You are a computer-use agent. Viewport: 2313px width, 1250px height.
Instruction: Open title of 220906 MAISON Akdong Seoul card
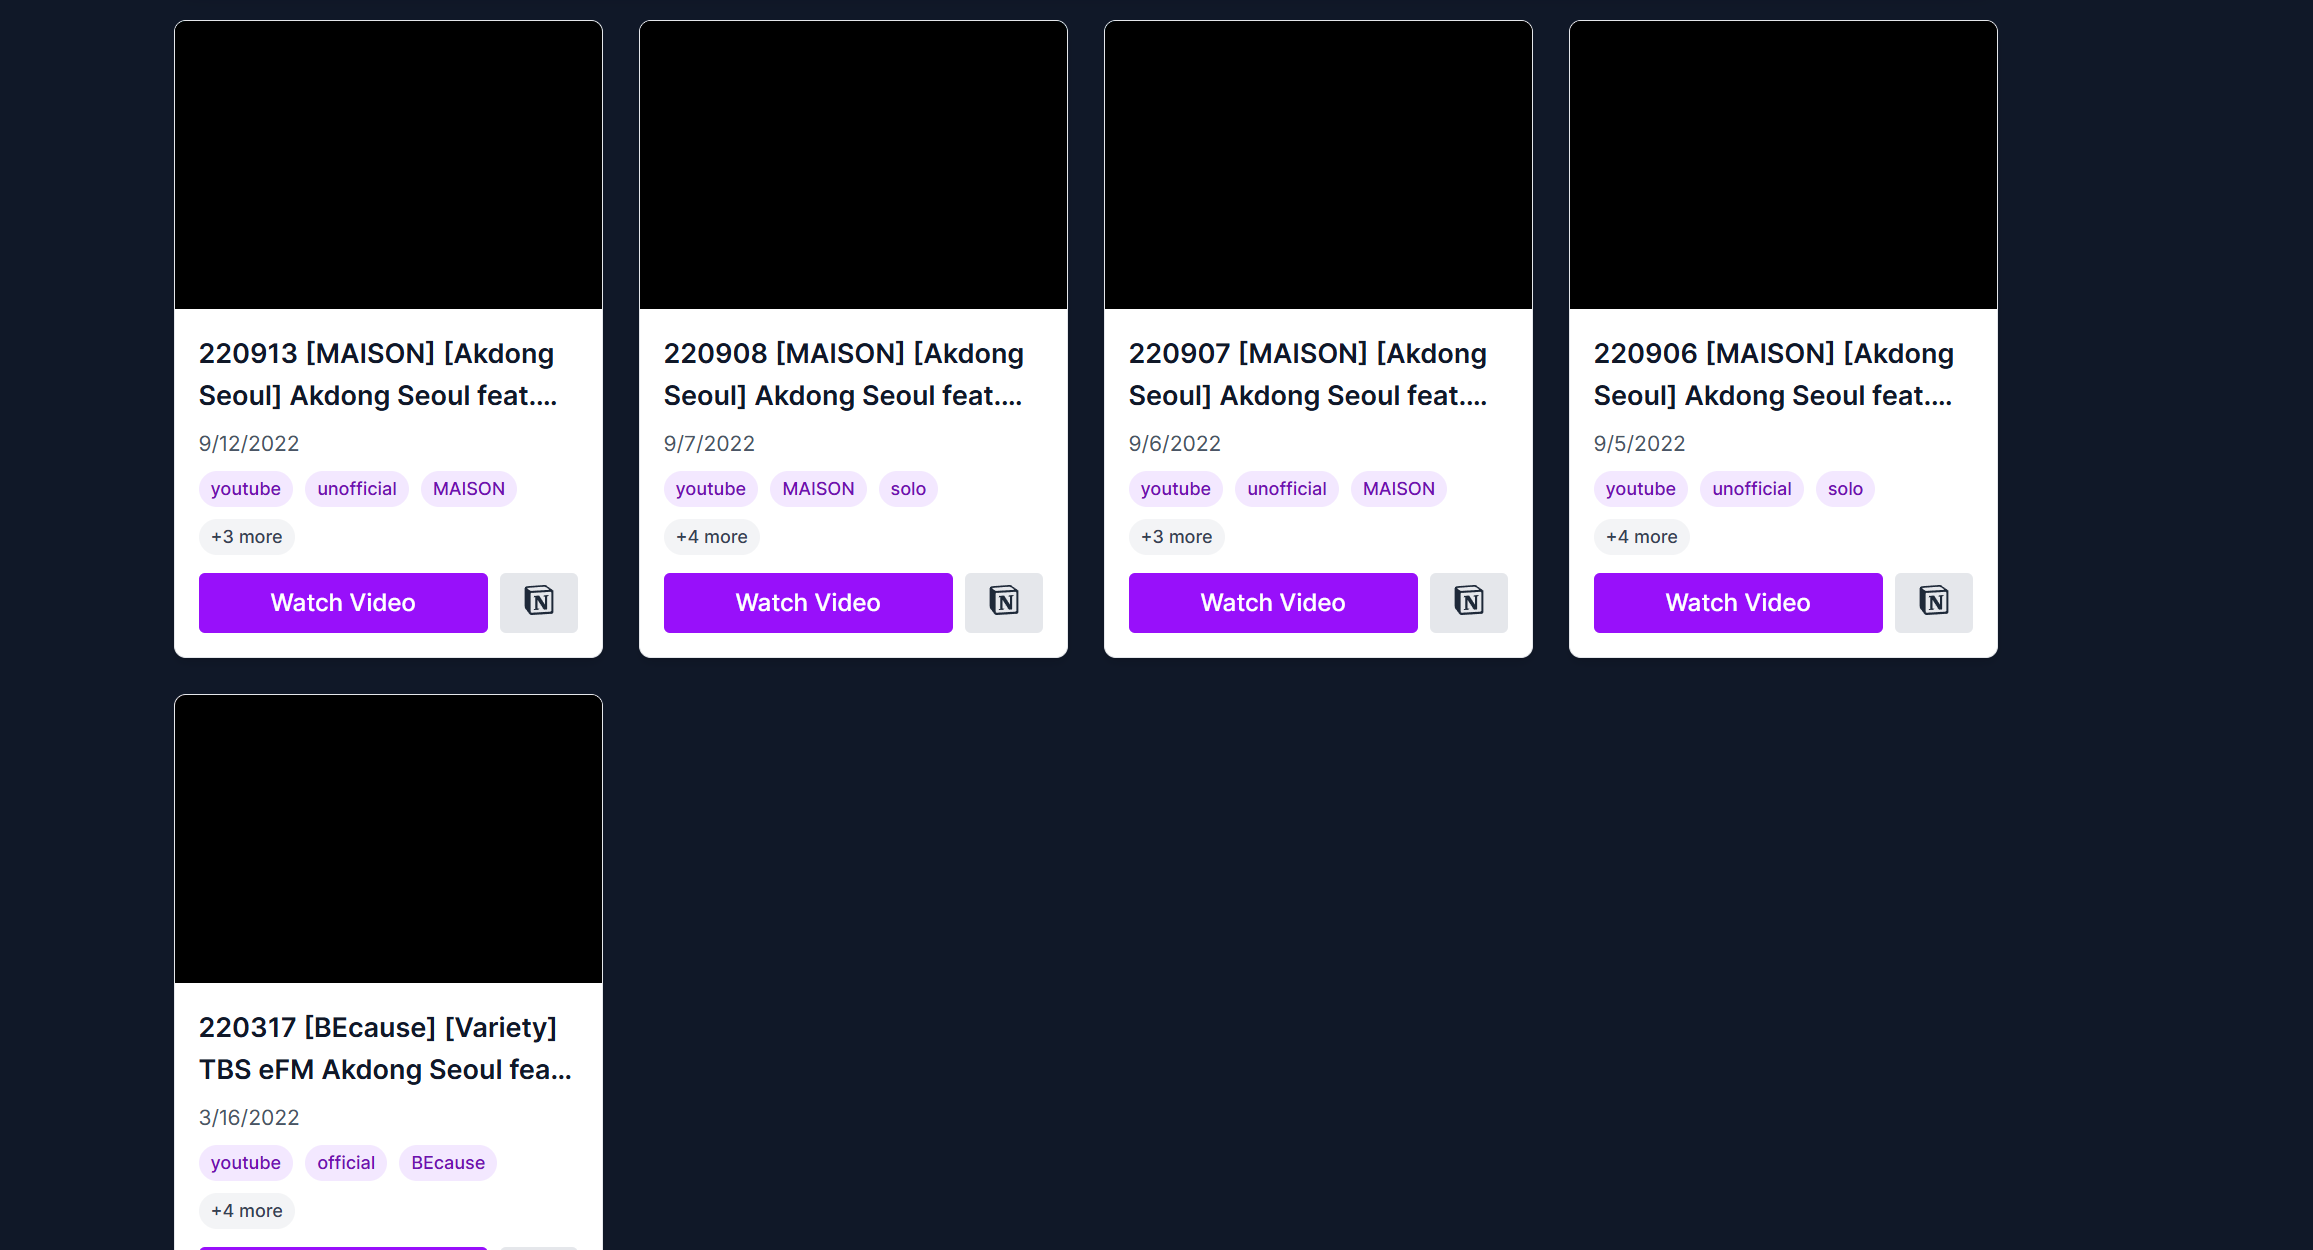pos(1773,374)
